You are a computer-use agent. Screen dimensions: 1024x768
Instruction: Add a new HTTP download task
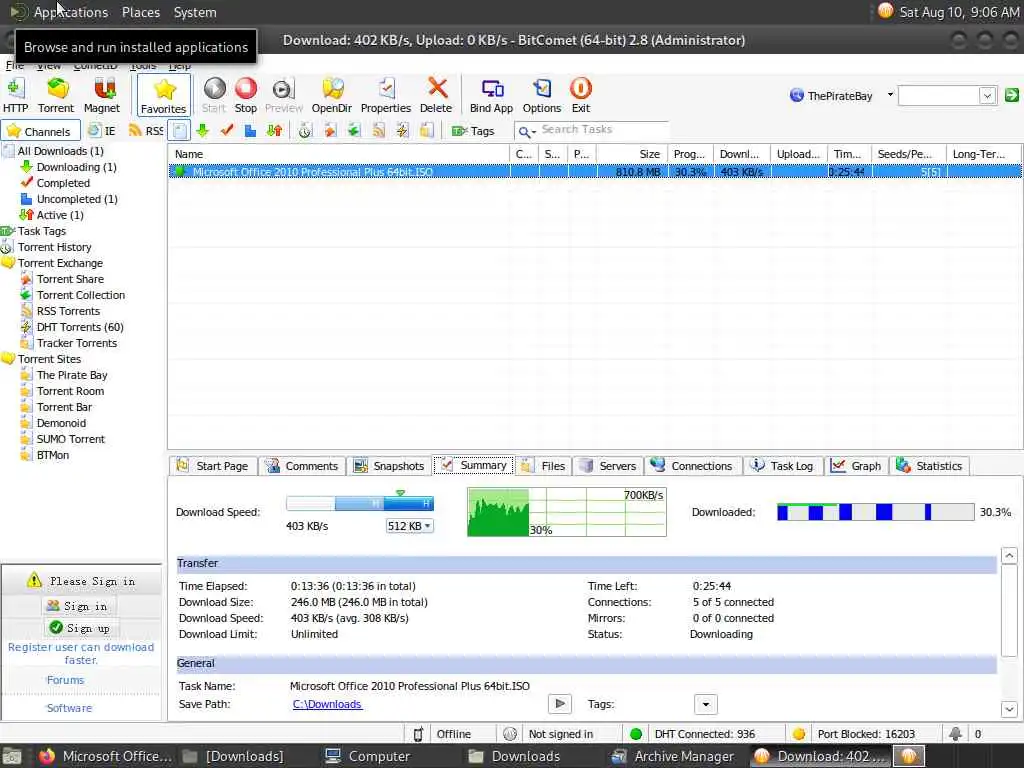coord(15,95)
